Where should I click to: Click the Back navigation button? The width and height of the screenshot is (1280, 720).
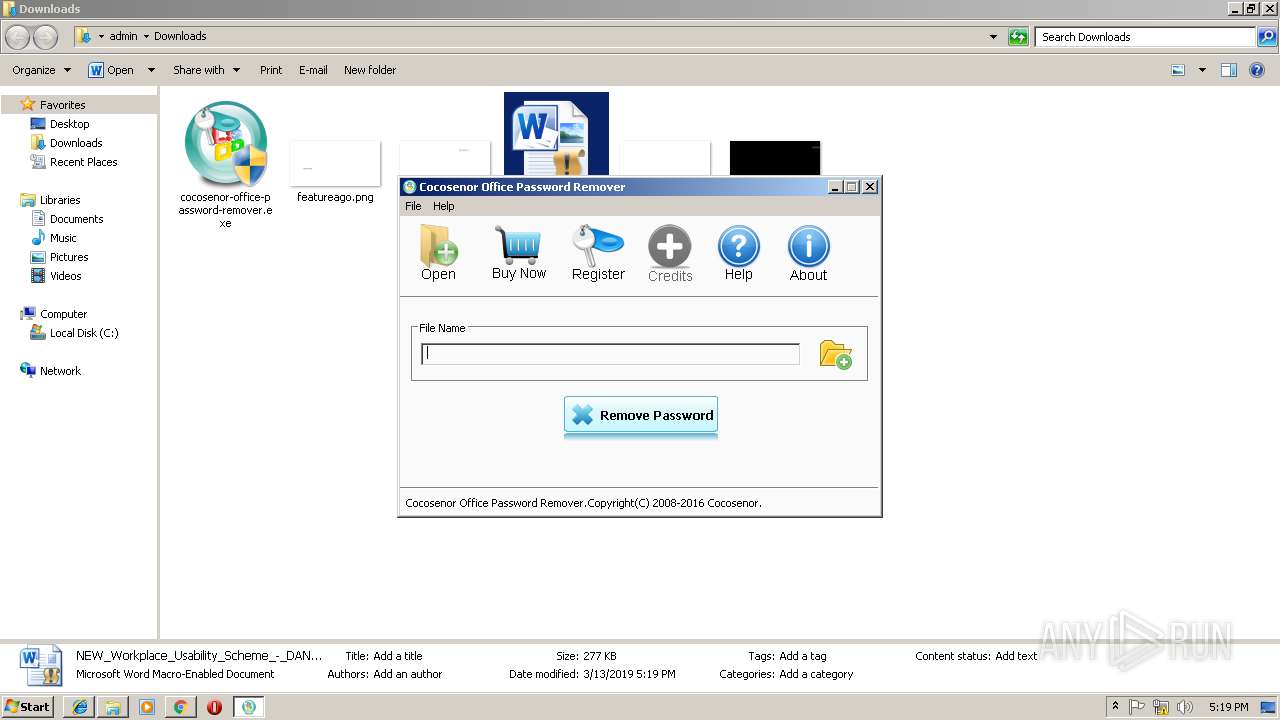(x=18, y=37)
